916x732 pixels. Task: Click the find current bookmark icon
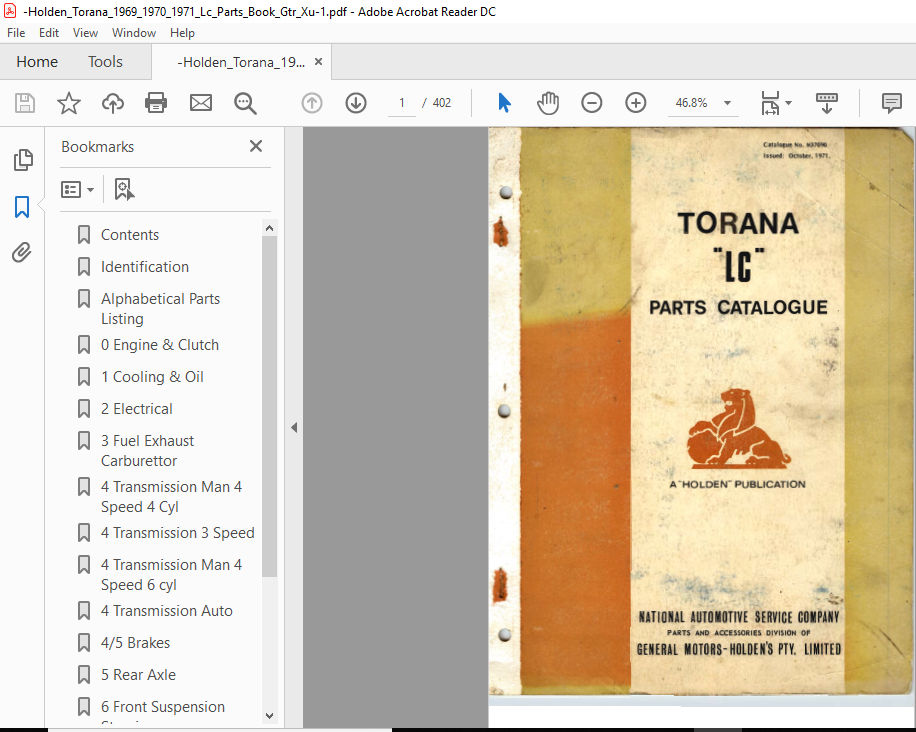click(124, 190)
